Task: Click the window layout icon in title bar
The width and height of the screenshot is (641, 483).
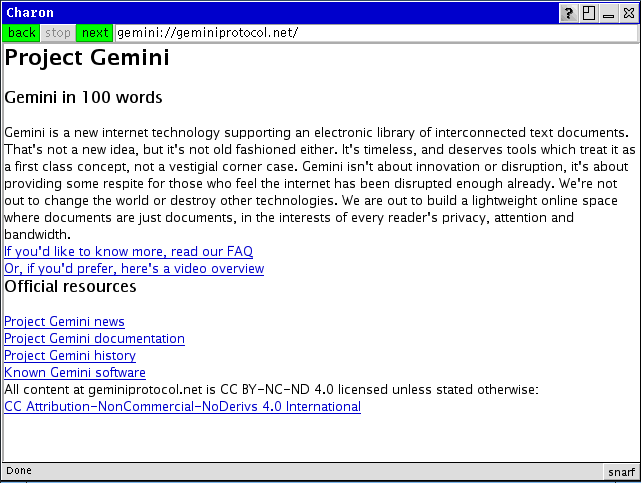Action: pyautogui.click(x=589, y=13)
